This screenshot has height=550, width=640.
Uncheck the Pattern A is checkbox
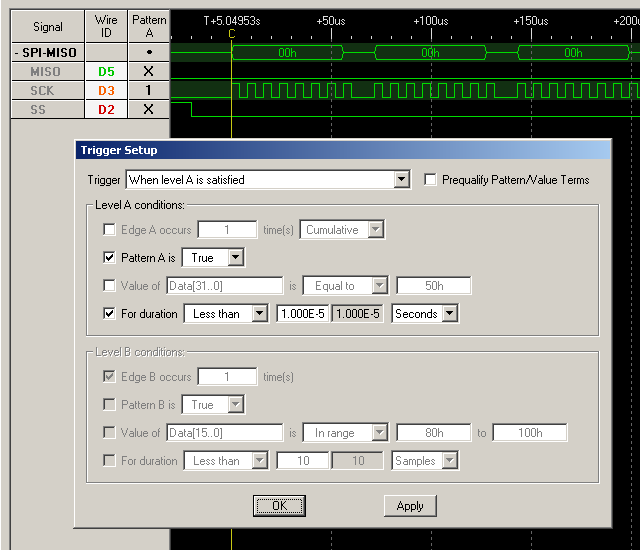pyautogui.click(x=110, y=258)
